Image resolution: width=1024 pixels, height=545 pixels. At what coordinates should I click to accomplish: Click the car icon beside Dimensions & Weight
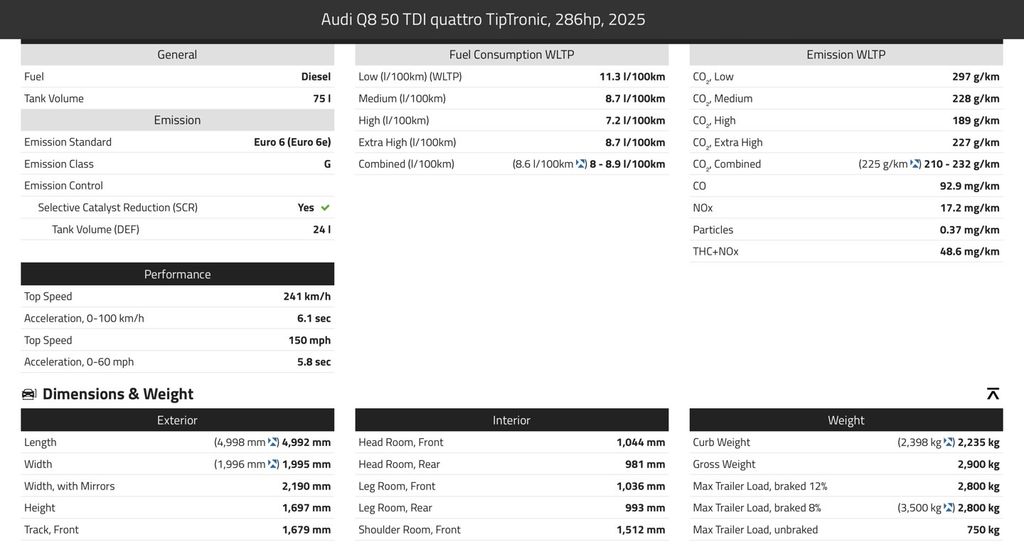29,394
